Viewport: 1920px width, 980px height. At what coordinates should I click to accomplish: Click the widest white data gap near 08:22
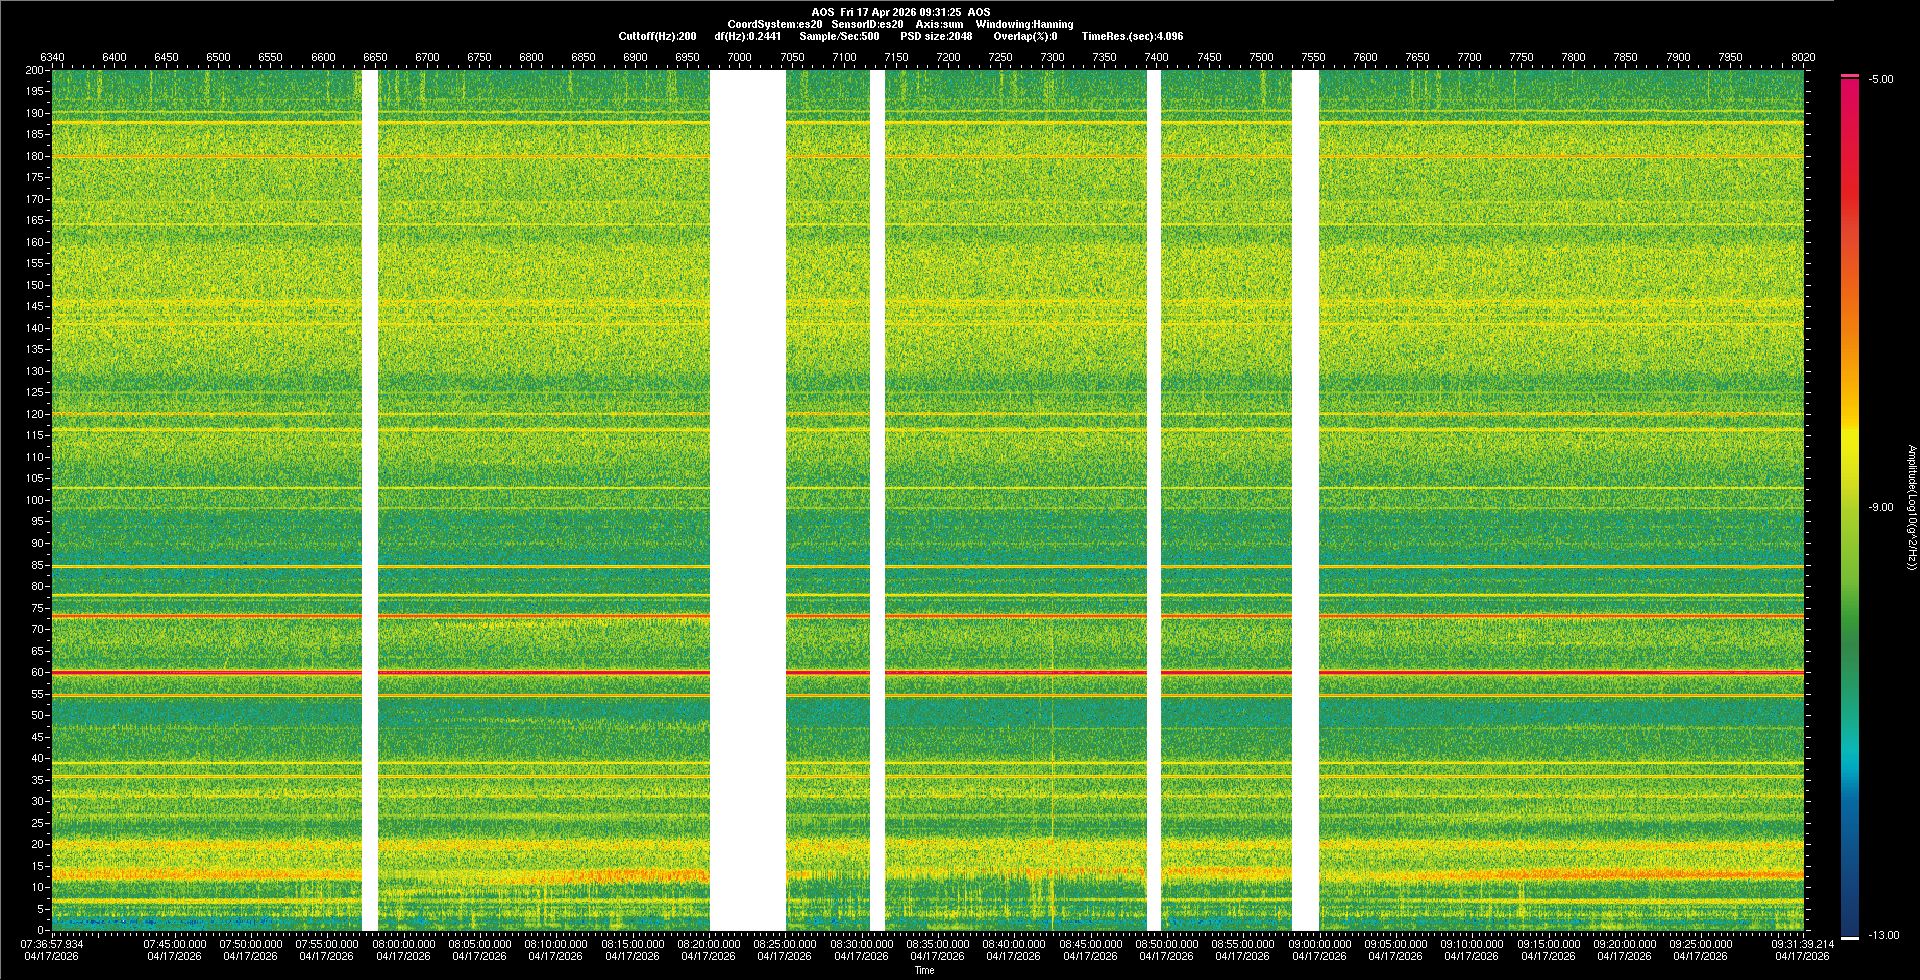coord(747,500)
